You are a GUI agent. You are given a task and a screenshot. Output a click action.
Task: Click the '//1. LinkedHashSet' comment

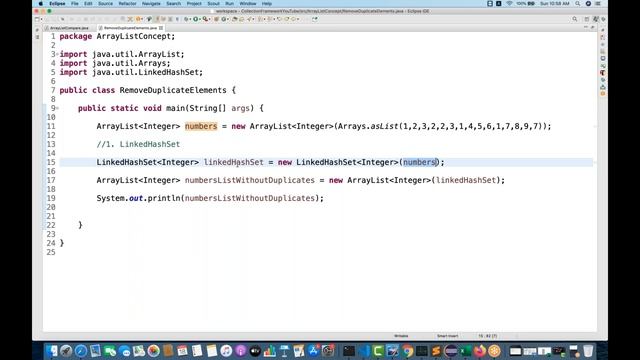tap(138, 144)
